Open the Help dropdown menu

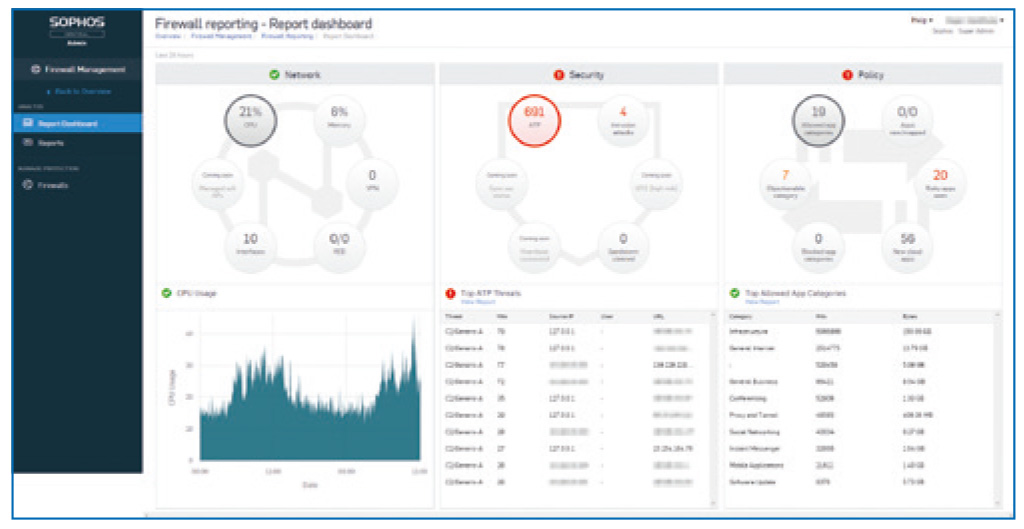pos(921,20)
